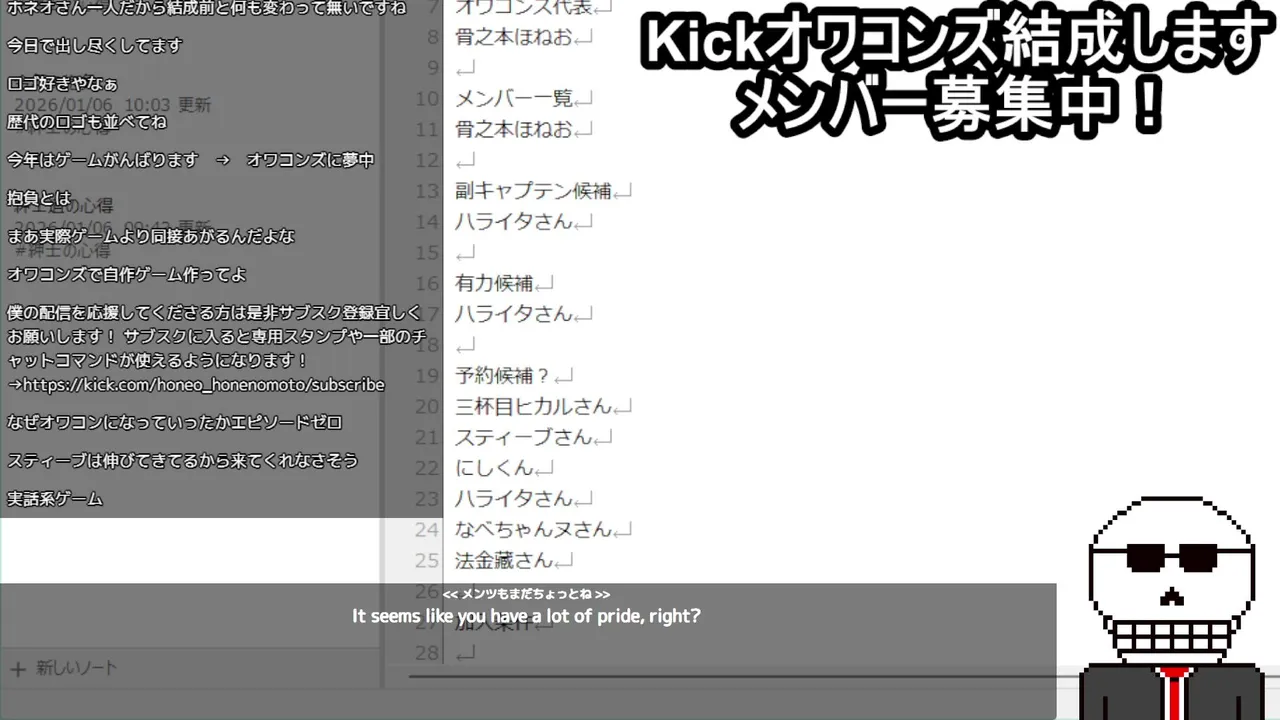
Task: Create a note with the 新しいノート button
Action: coord(63,668)
